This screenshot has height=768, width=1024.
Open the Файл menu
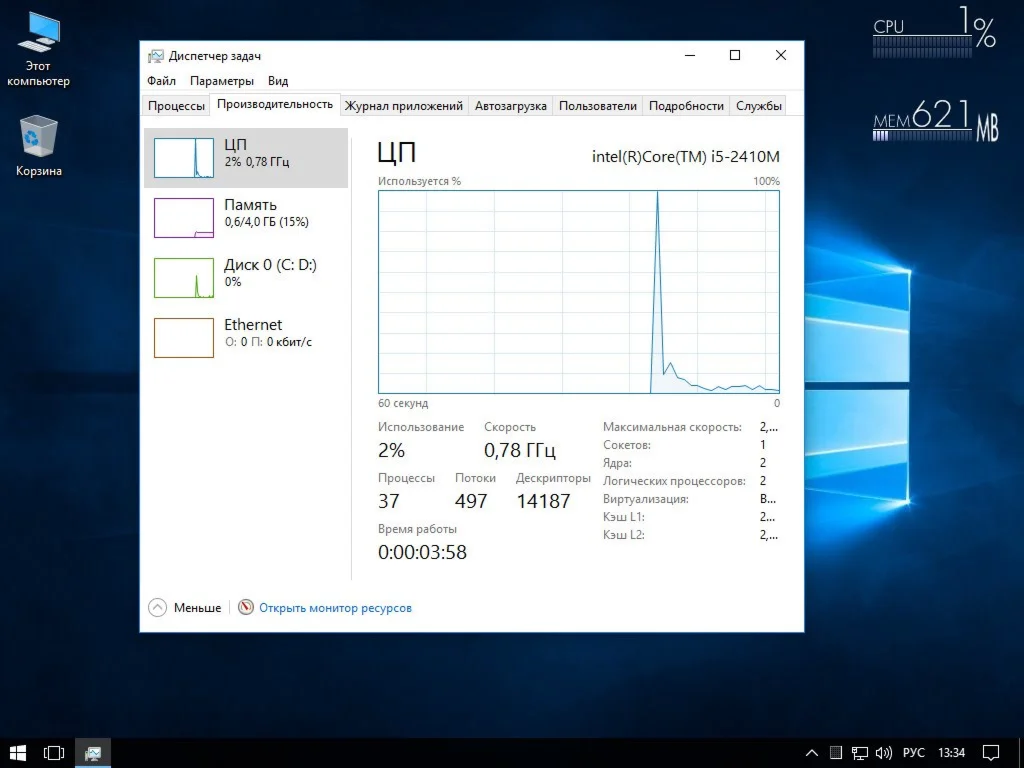[161, 81]
